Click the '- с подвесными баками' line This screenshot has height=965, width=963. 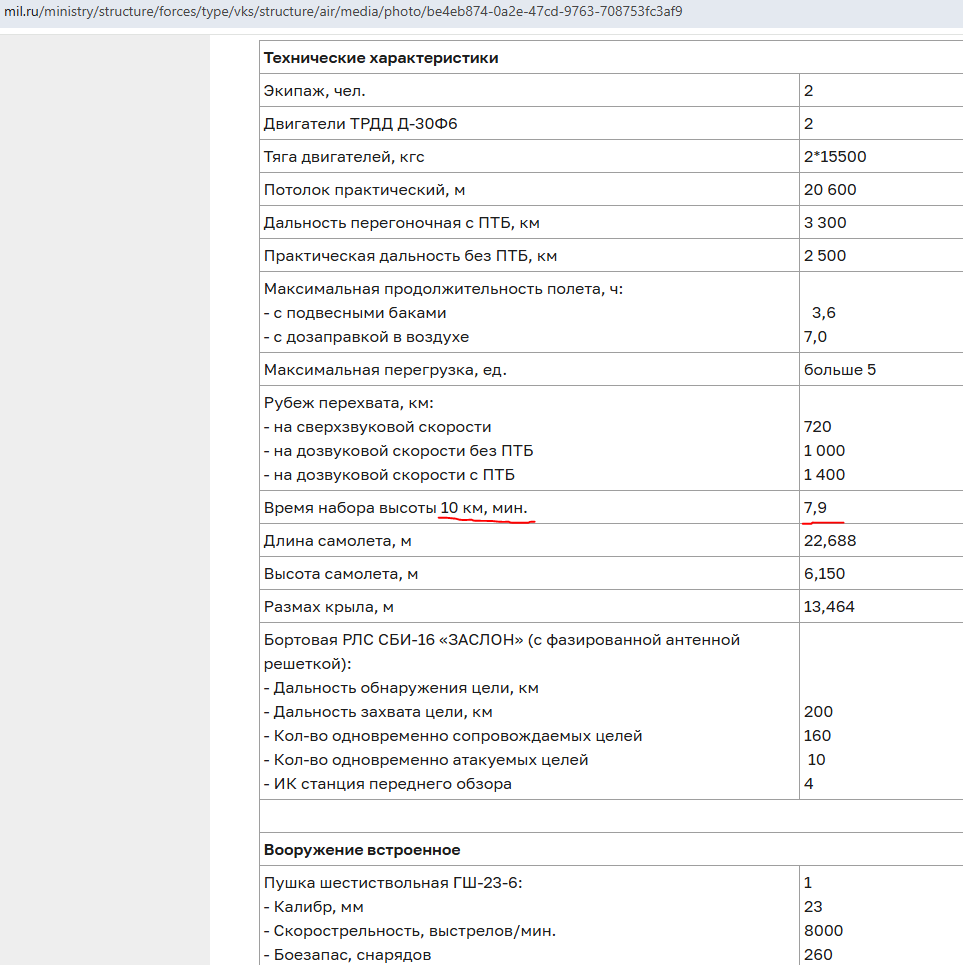point(355,313)
